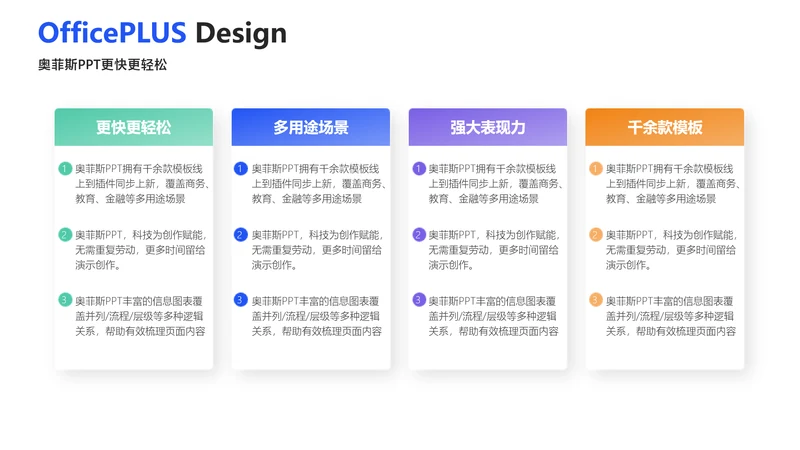Choose the orange number 3 badge
The height and width of the screenshot is (450, 800).
point(596,300)
